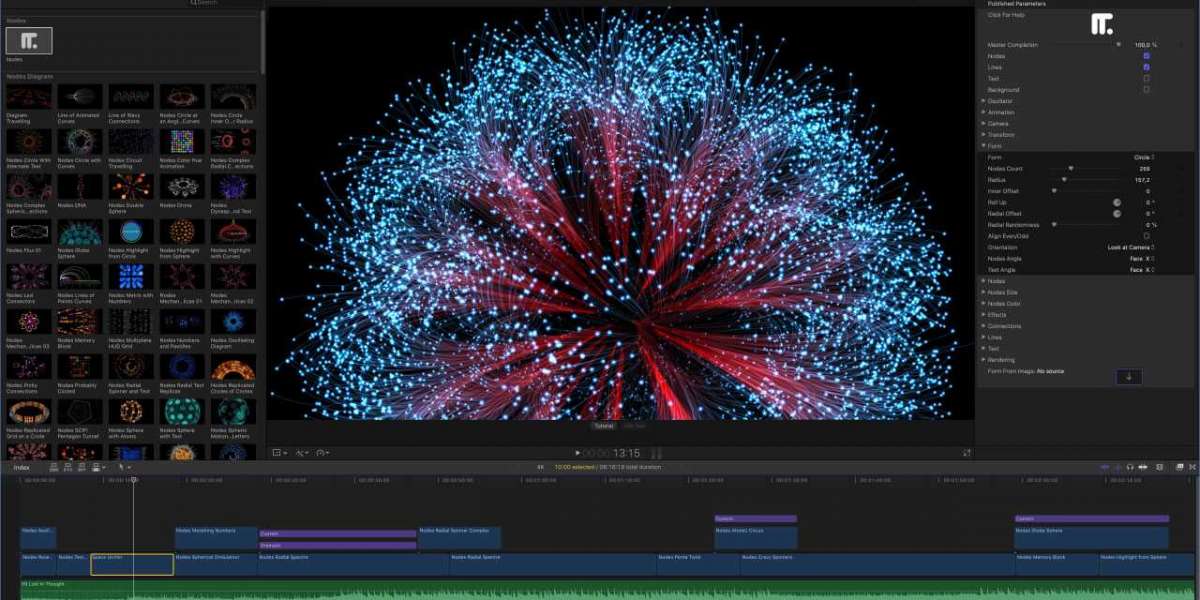The width and height of the screenshot is (1200, 600).
Task: Open the Text Angle Face X dropdown
Action: pos(1143,270)
